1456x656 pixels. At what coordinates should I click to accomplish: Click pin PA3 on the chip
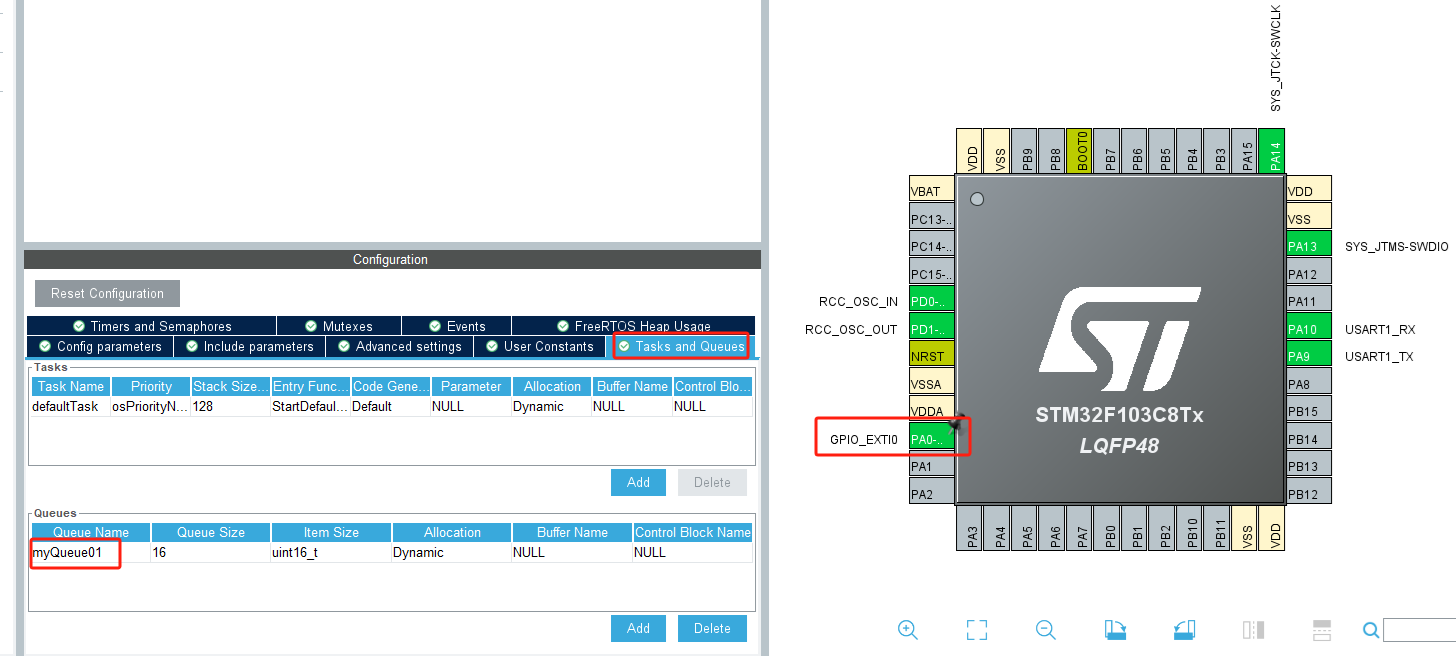point(969,528)
